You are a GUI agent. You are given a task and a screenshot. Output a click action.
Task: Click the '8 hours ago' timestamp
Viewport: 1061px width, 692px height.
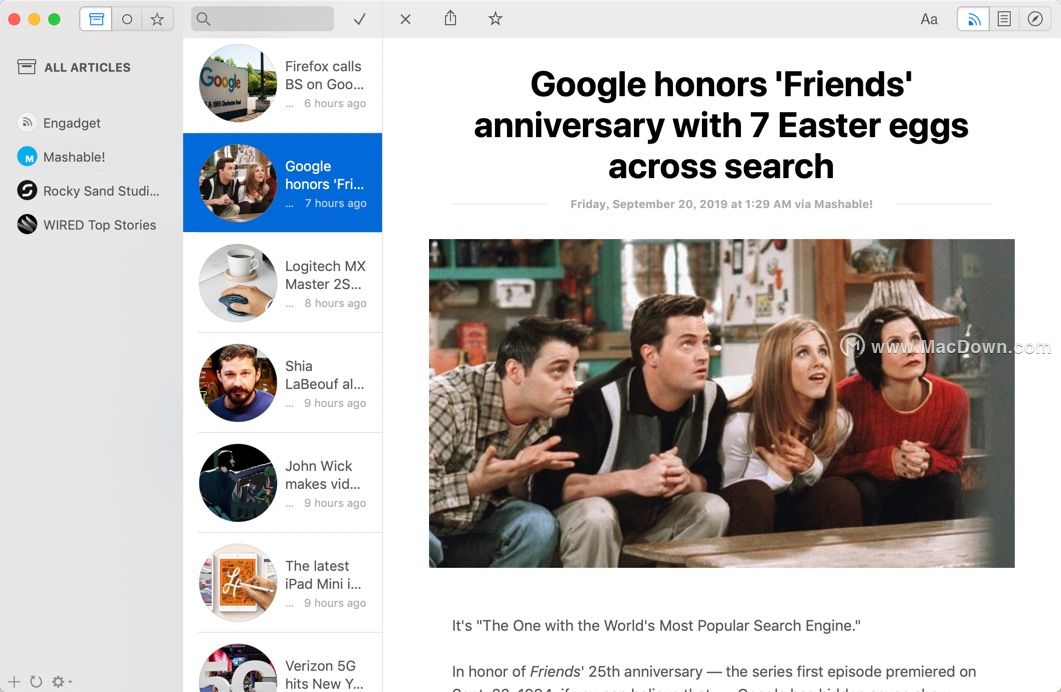pos(335,303)
